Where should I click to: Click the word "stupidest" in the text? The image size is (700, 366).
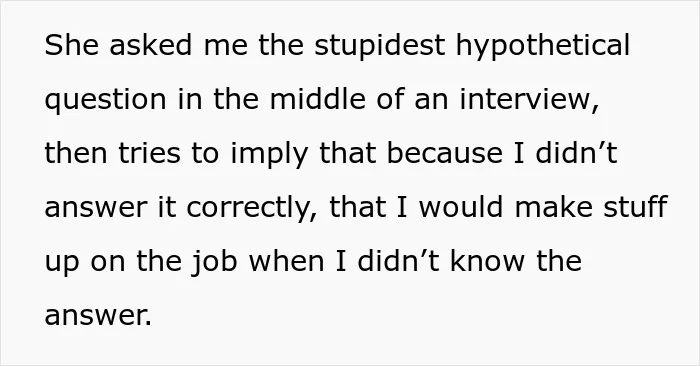[x=379, y=46]
